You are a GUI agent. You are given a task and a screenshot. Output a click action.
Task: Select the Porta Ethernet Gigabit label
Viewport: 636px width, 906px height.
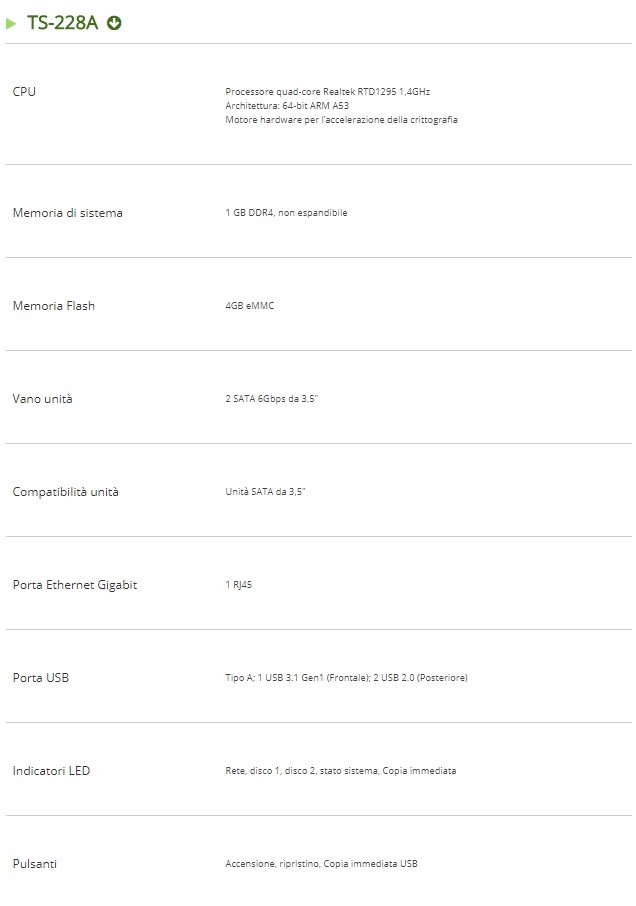pyautogui.click(x=75, y=585)
